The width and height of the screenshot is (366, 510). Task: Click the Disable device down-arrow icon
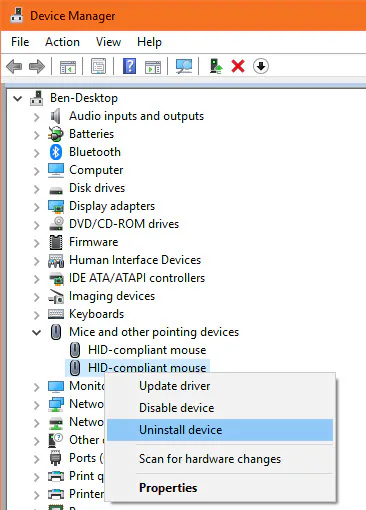click(261, 66)
